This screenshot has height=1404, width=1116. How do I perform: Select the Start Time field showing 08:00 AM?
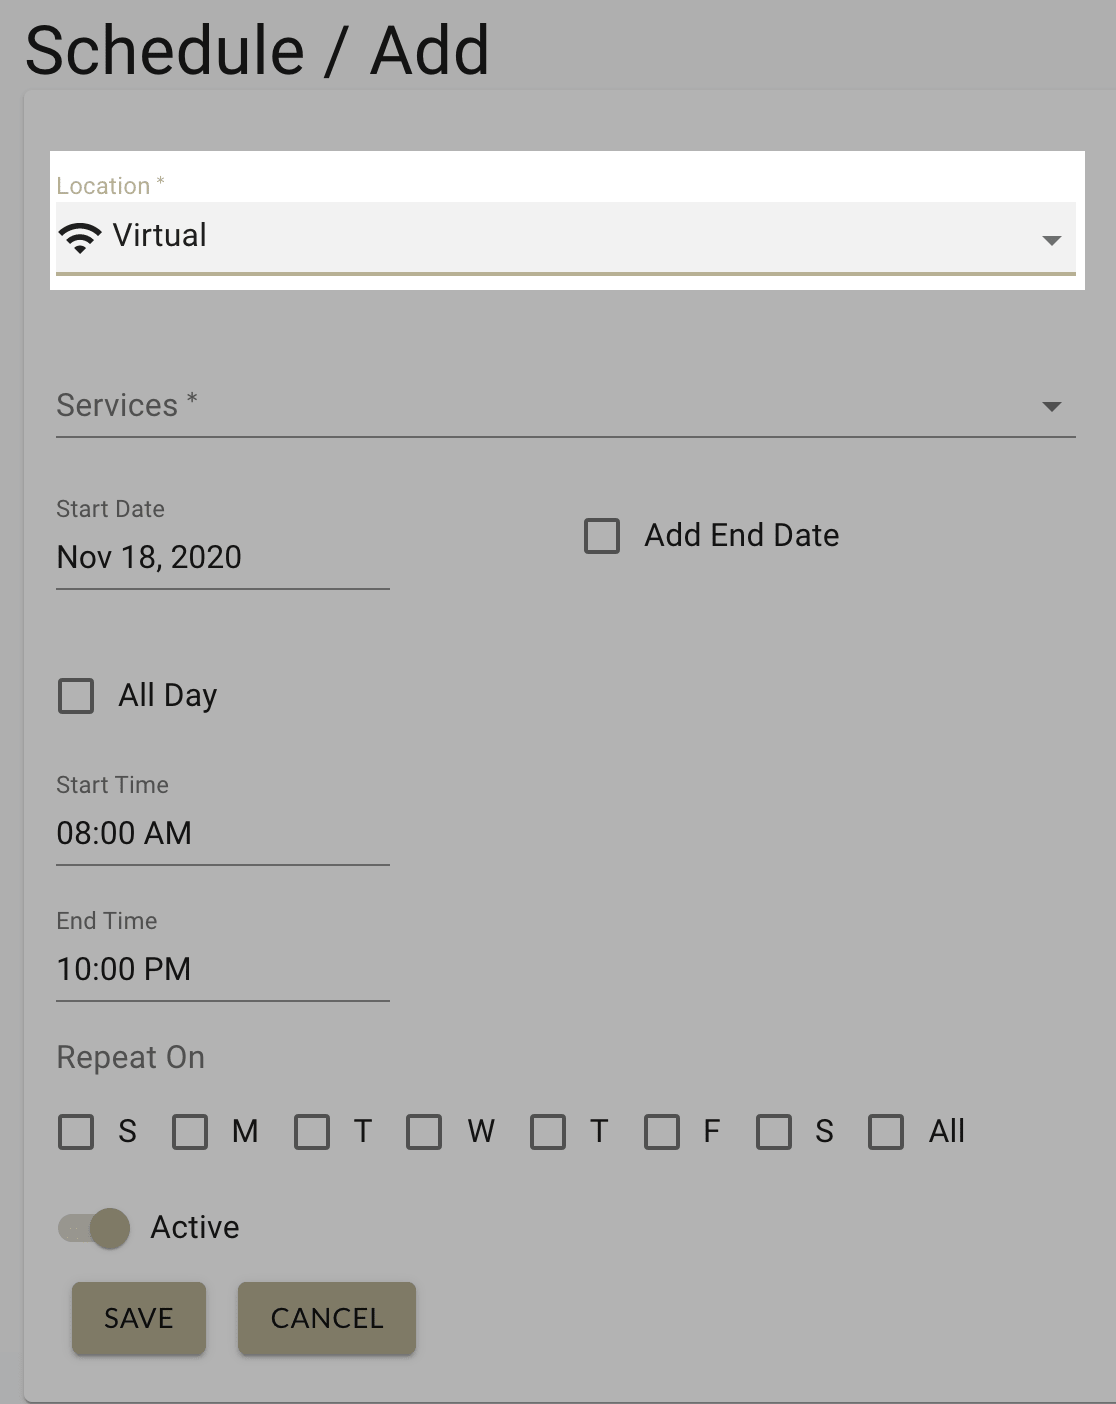123,834
